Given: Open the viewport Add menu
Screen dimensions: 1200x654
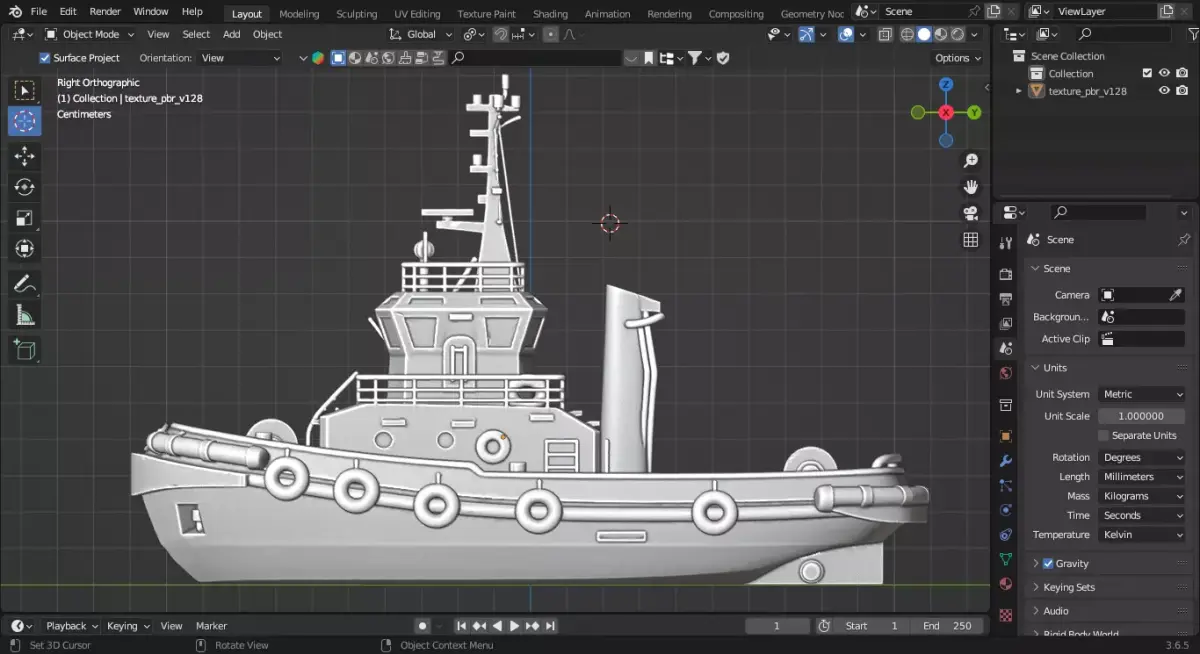Looking at the screenshot, I should click(x=231, y=34).
